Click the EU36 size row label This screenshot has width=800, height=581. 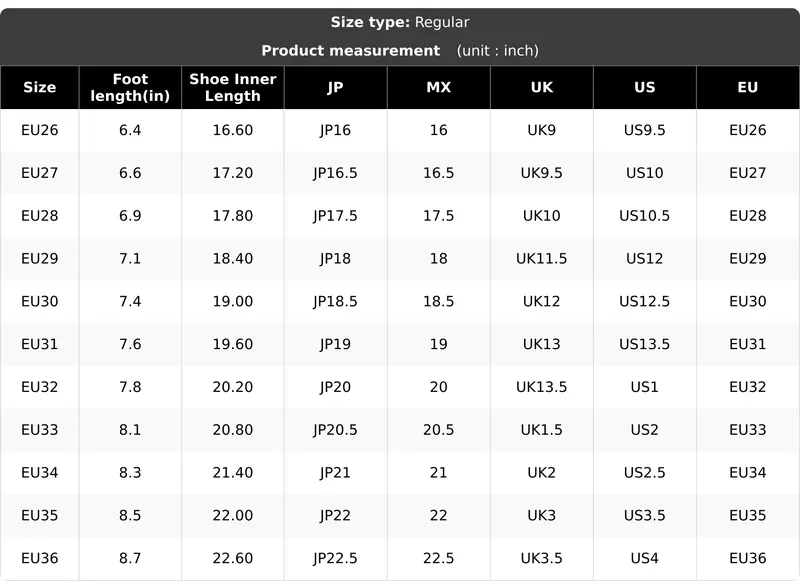click(39, 559)
